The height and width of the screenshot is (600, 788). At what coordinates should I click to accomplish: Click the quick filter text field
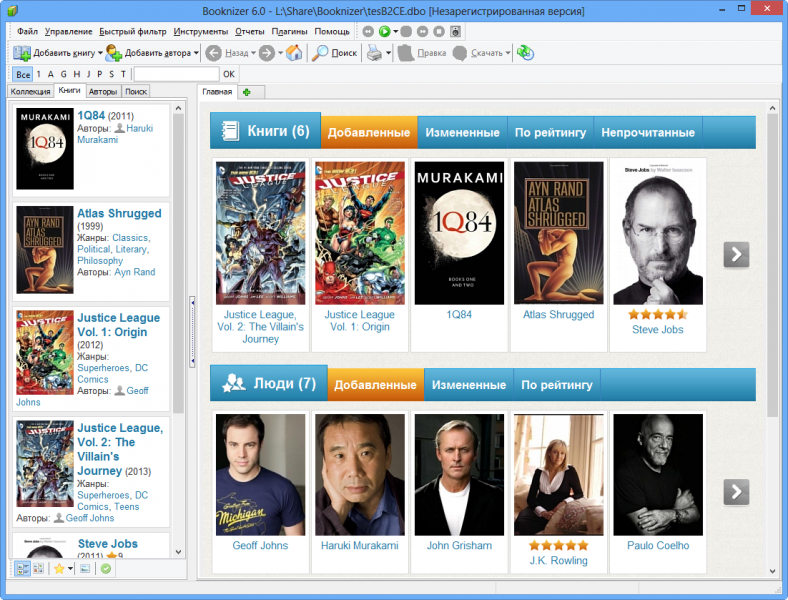click(x=176, y=74)
